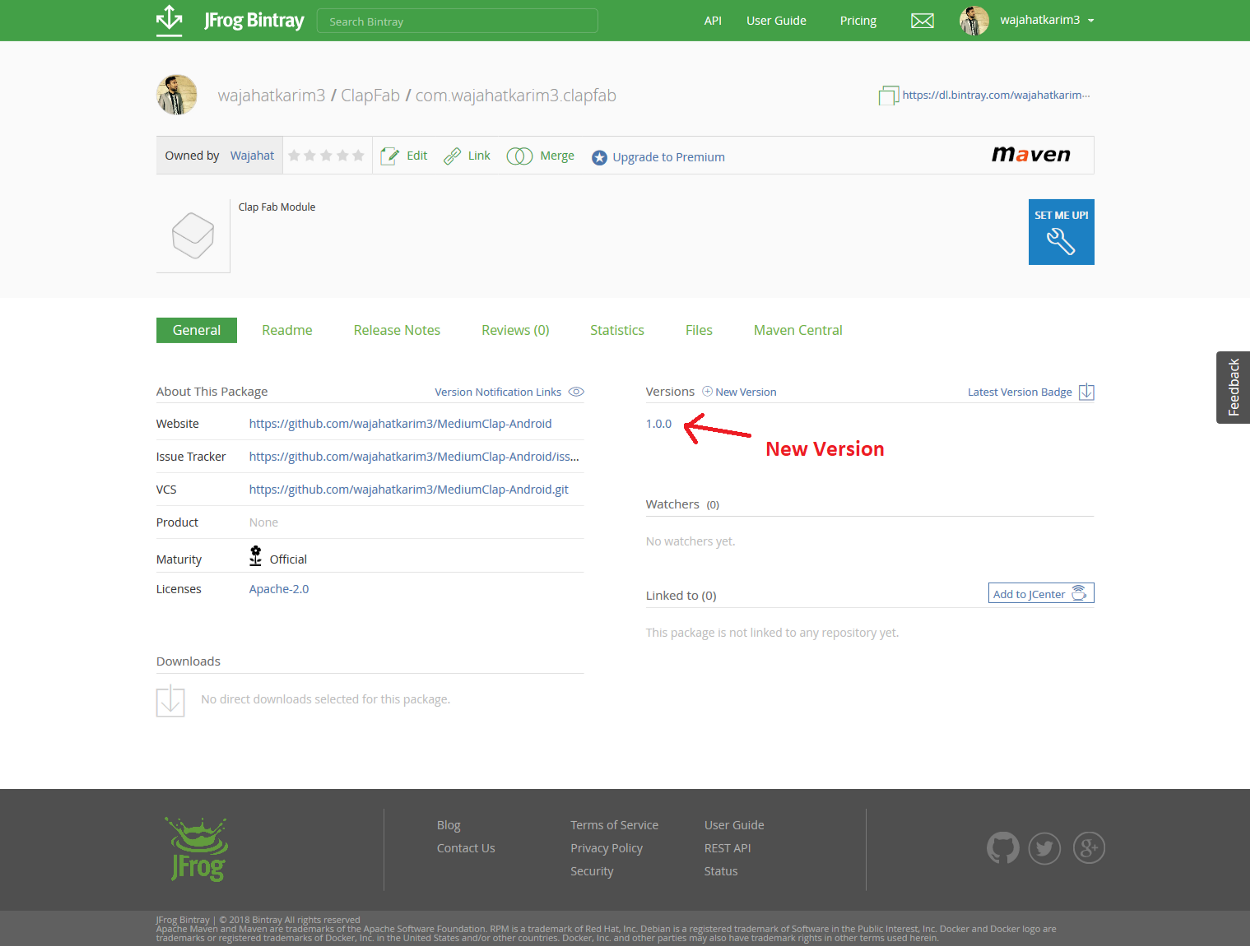
Task: Open the footer User Guide link
Action: (x=734, y=825)
